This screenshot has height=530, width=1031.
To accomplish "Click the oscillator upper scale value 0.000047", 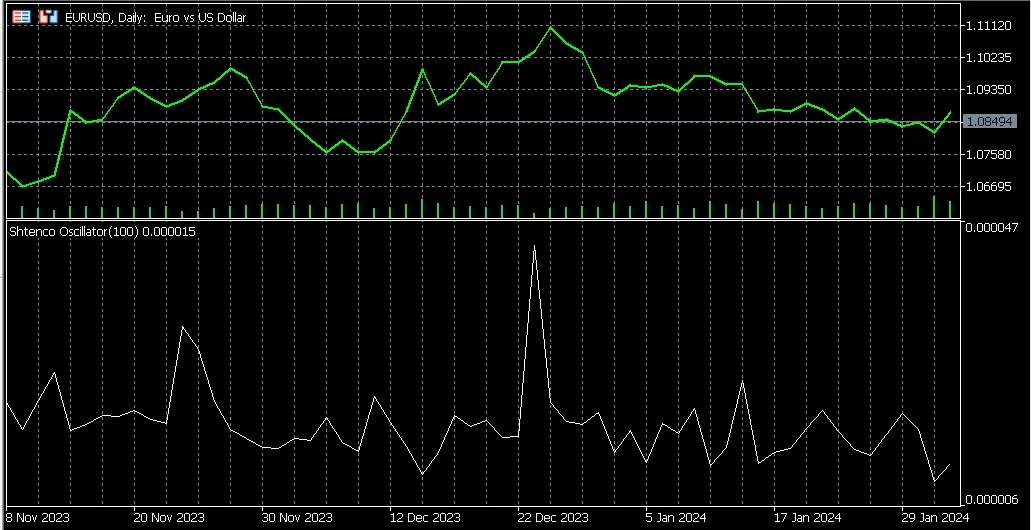I will click(x=992, y=228).
